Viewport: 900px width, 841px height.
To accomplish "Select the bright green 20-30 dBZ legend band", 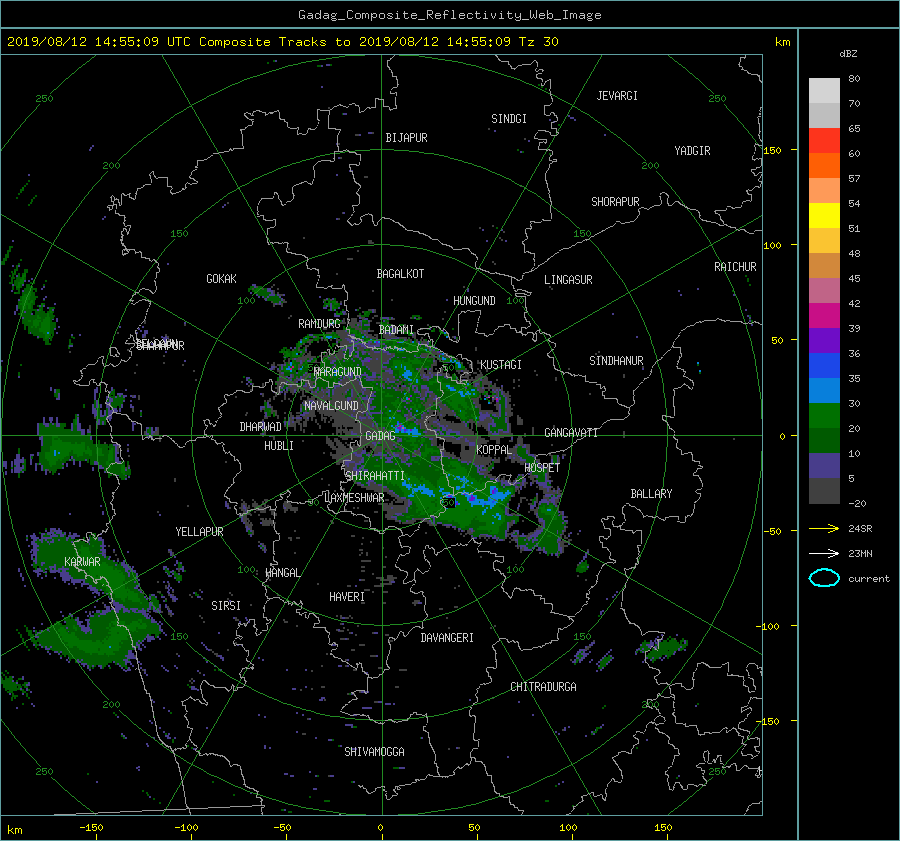I will [824, 416].
